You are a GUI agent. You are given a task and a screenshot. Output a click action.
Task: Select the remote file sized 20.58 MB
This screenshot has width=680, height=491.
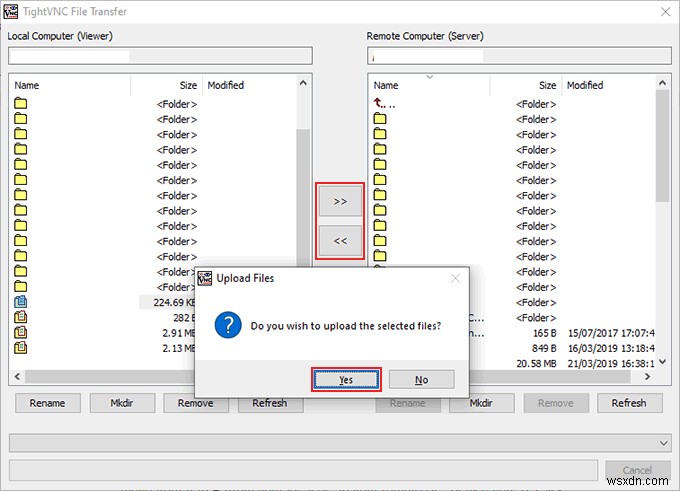[x=536, y=363]
